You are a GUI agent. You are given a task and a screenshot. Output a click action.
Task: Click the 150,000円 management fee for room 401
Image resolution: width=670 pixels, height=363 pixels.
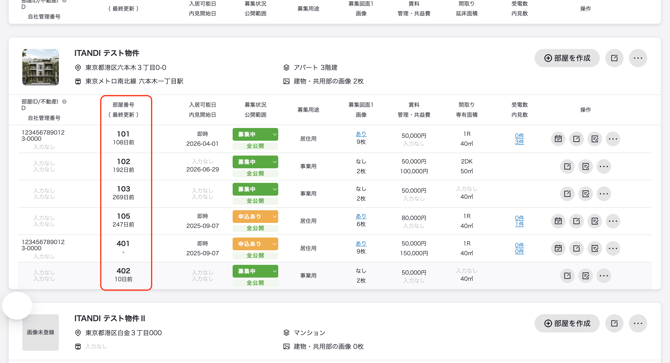(414, 253)
